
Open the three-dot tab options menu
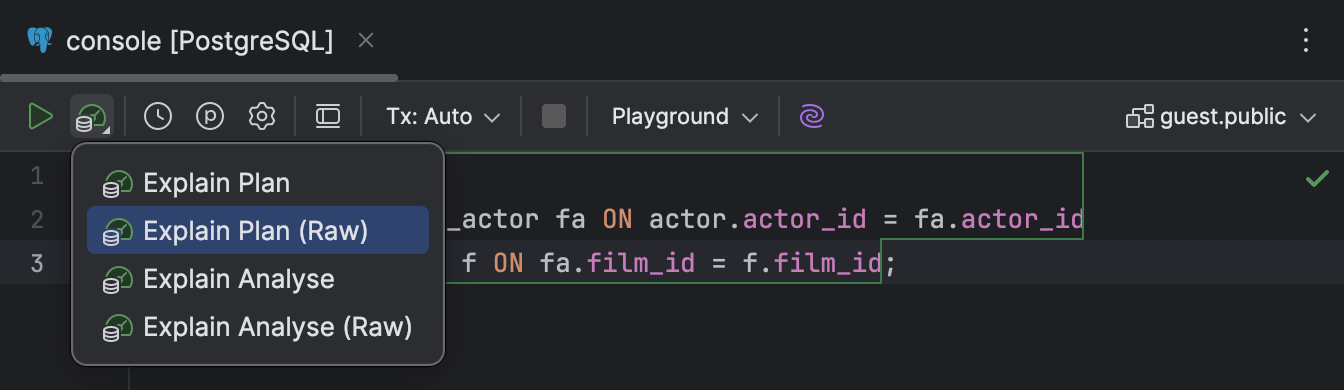[x=1305, y=40]
